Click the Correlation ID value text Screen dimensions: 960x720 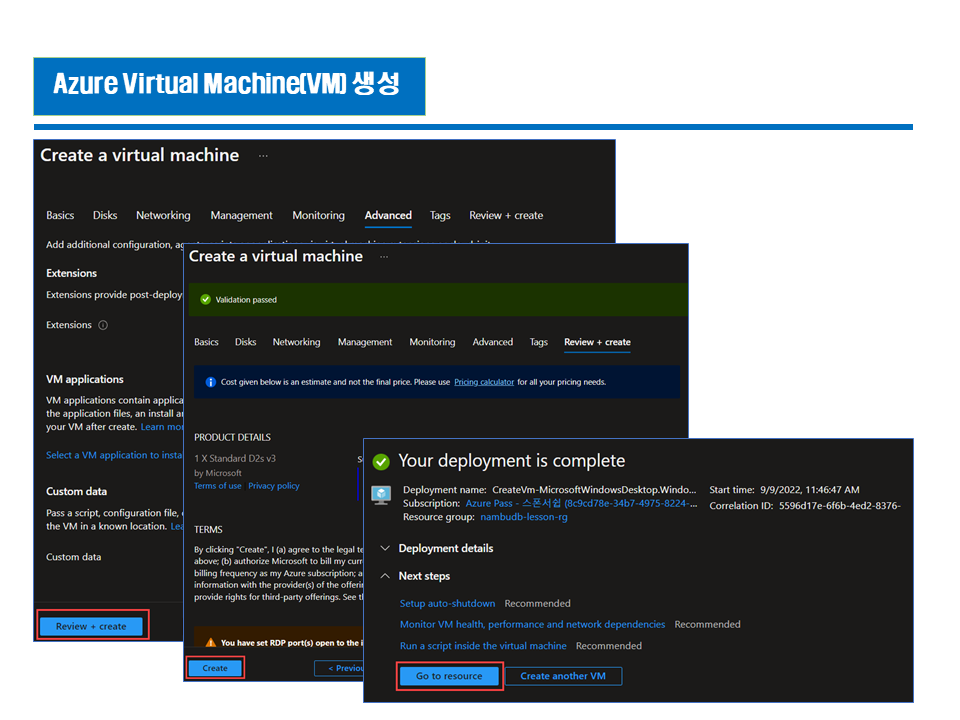point(839,506)
